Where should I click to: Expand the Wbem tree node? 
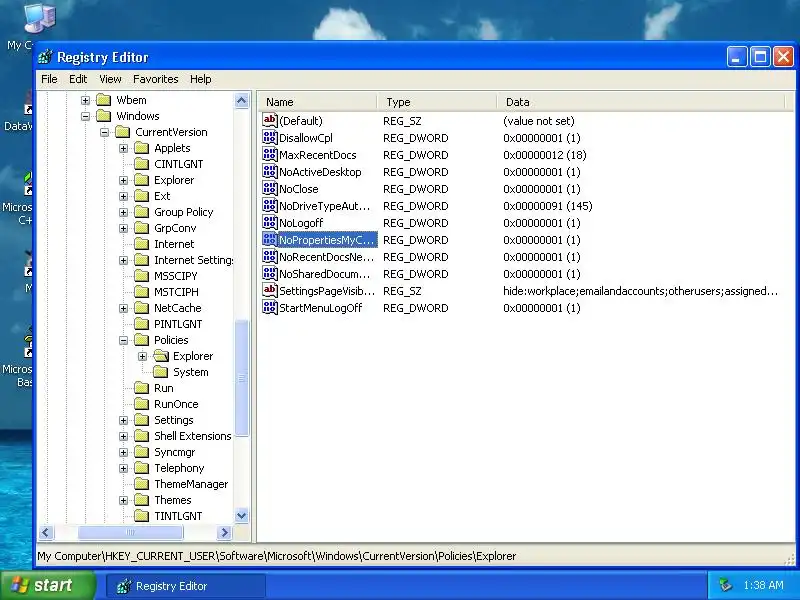click(85, 100)
